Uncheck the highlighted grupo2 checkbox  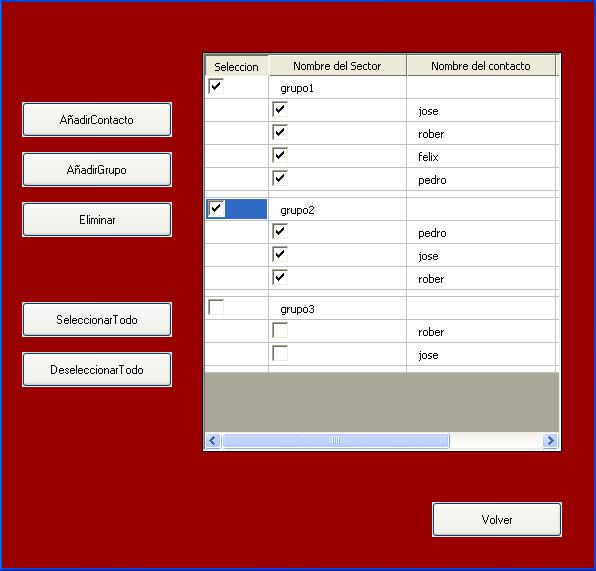pyautogui.click(x=216, y=208)
